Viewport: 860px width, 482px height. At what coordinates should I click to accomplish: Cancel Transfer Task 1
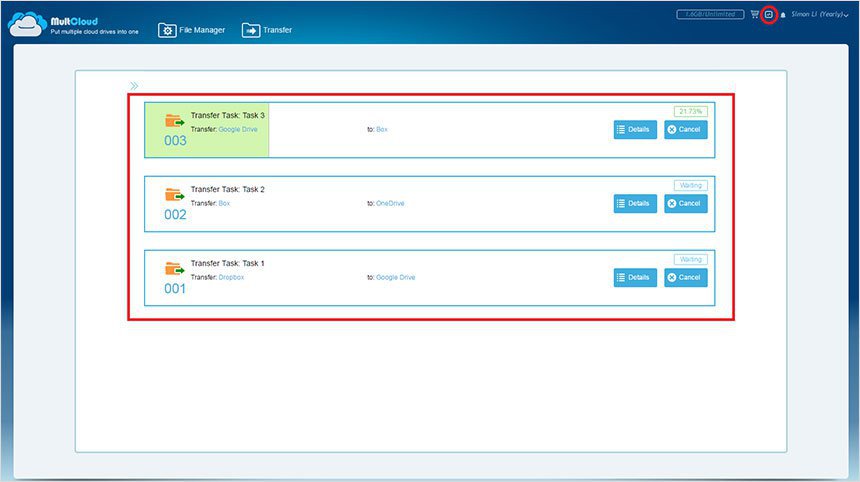686,277
